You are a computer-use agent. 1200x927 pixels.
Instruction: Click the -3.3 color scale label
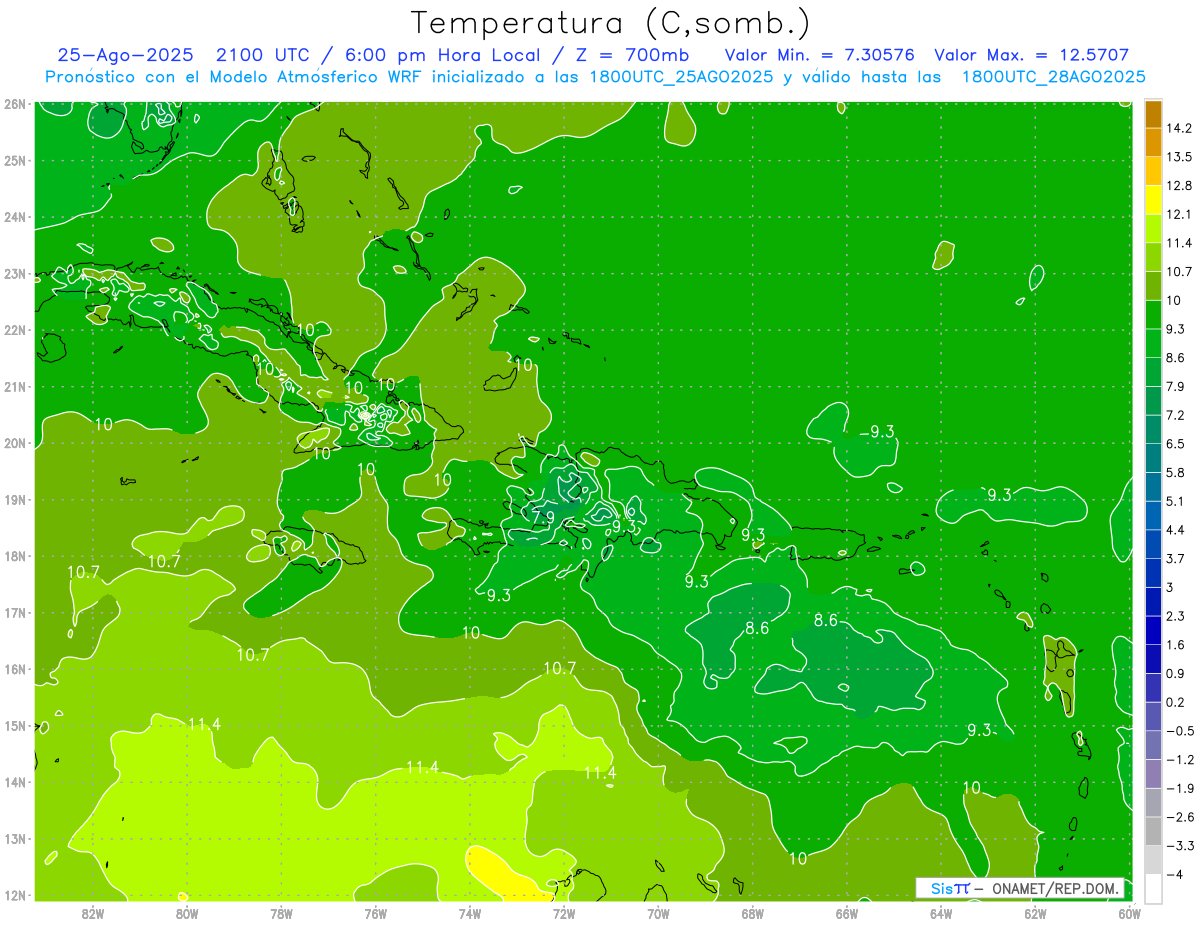pyautogui.click(x=1181, y=845)
